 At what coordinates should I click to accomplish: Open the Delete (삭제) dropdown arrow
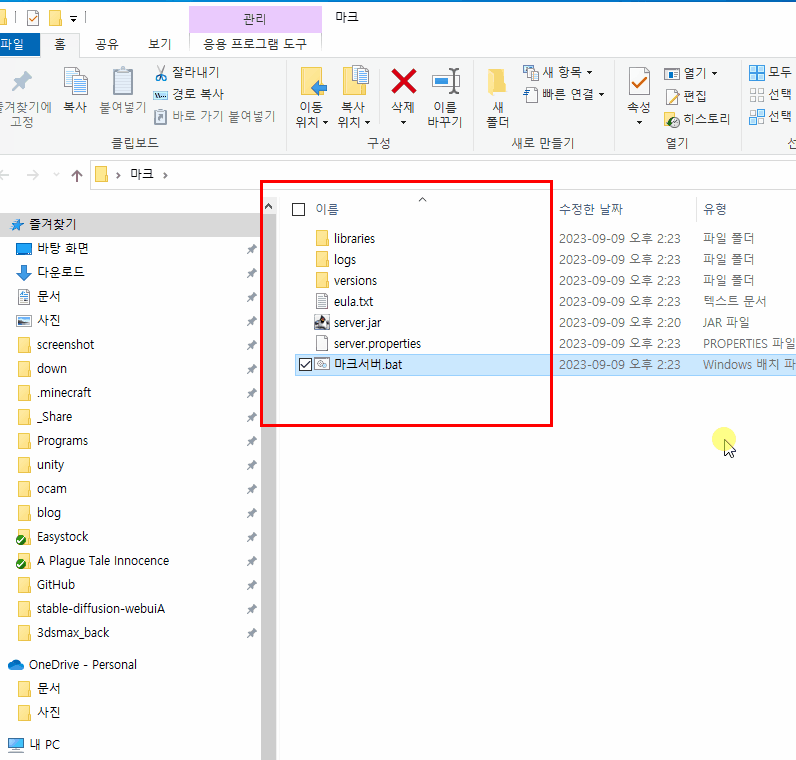[x=403, y=123]
